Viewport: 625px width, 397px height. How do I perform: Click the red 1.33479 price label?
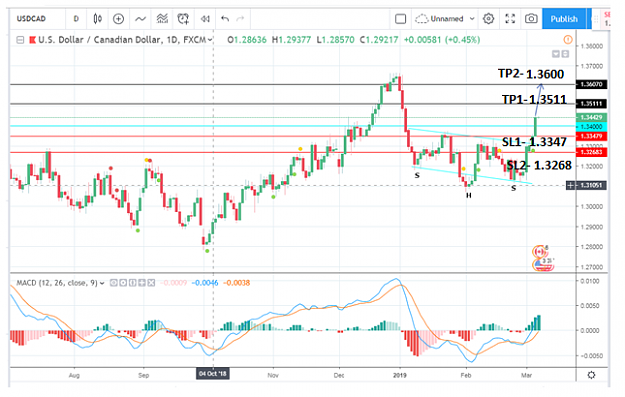coord(592,136)
